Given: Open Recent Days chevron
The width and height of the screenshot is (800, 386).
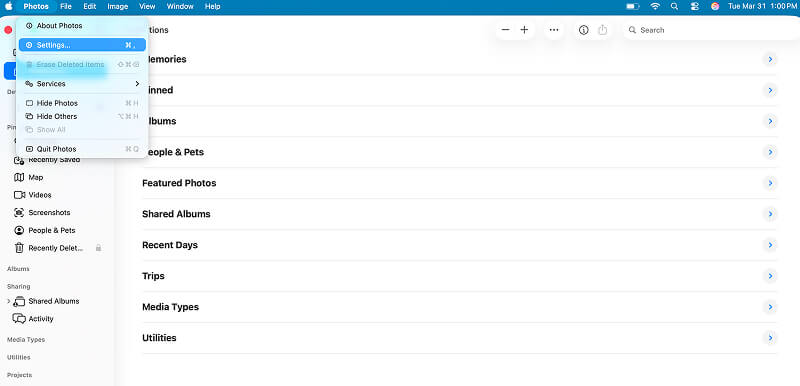Looking at the screenshot, I should point(770,245).
